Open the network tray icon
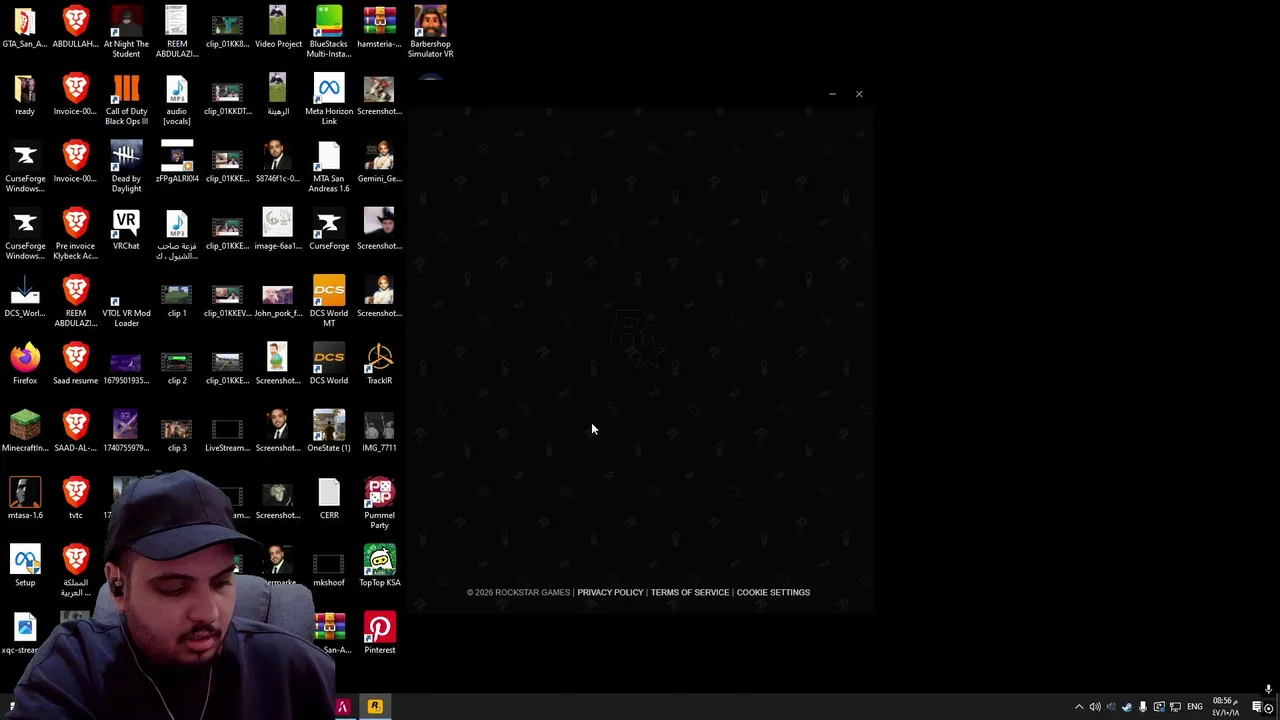1280x720 pixels. (1175, 707)
